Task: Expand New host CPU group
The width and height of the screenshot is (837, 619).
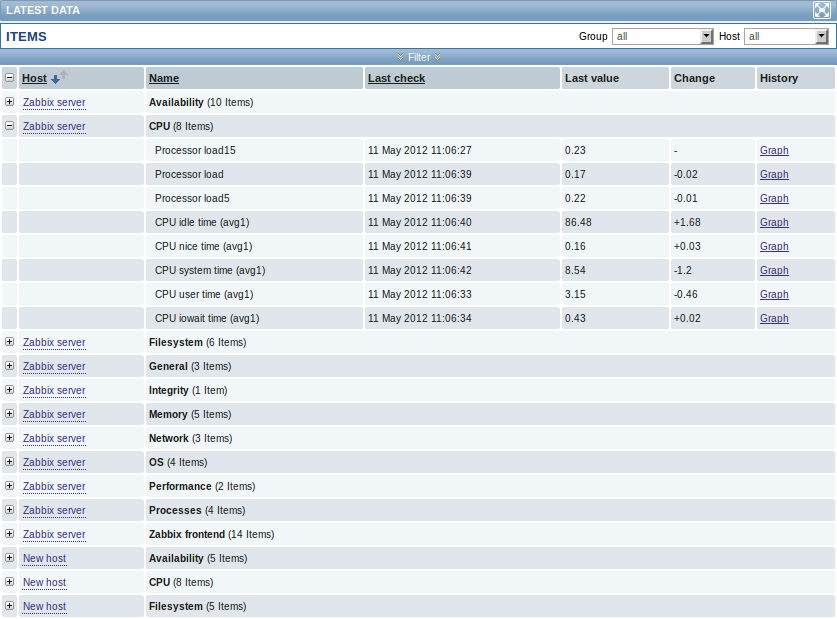Action: [9, 582]
